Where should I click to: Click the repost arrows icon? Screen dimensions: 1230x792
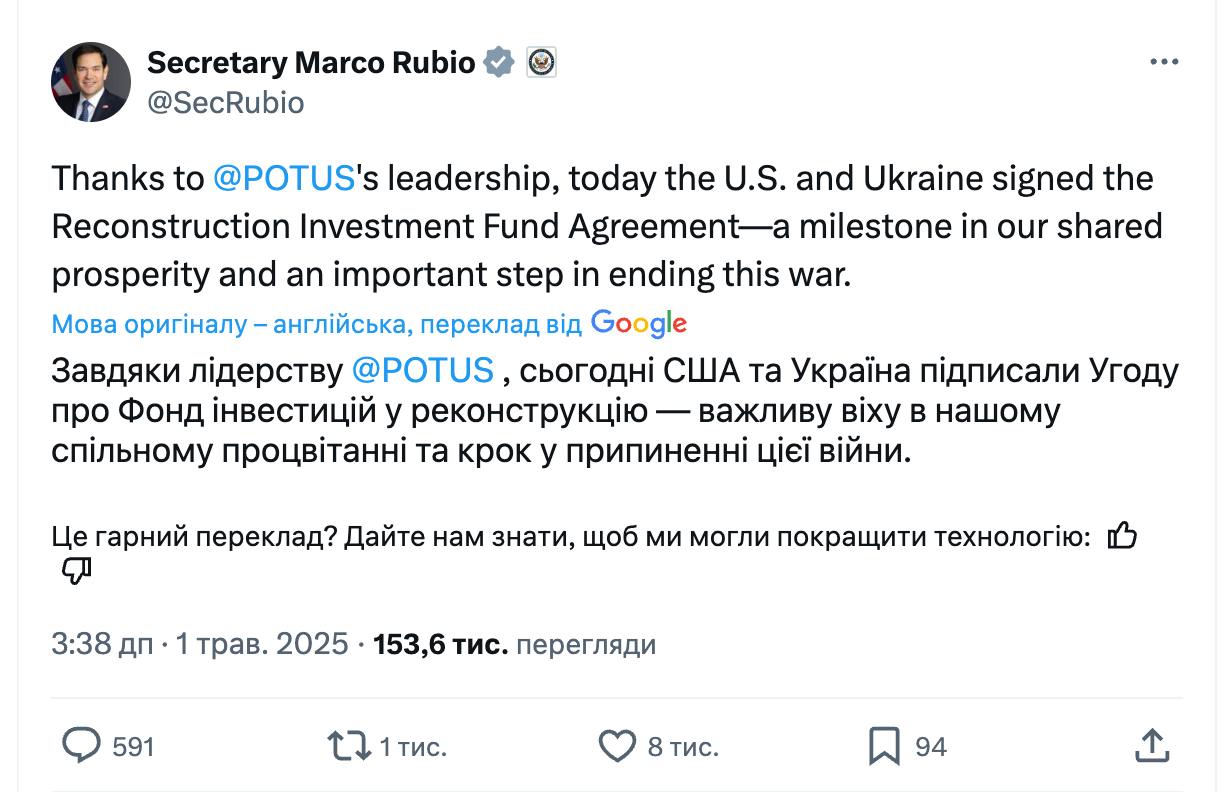coord(346,745)
